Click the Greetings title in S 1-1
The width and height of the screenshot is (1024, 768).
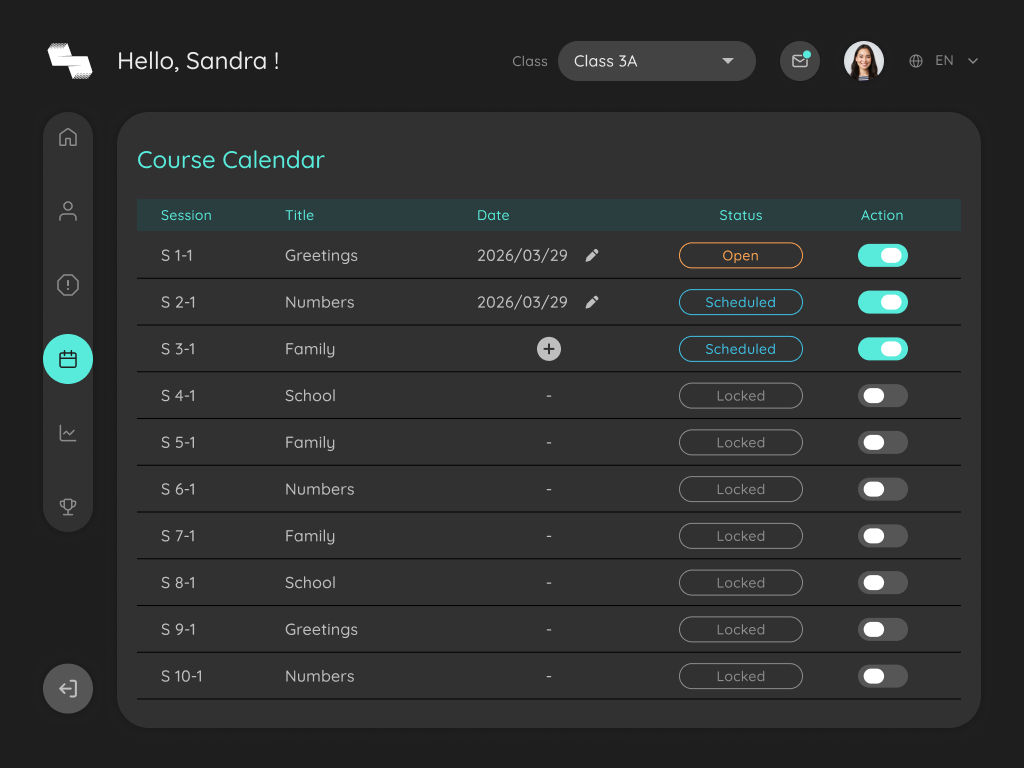(321, 255)
